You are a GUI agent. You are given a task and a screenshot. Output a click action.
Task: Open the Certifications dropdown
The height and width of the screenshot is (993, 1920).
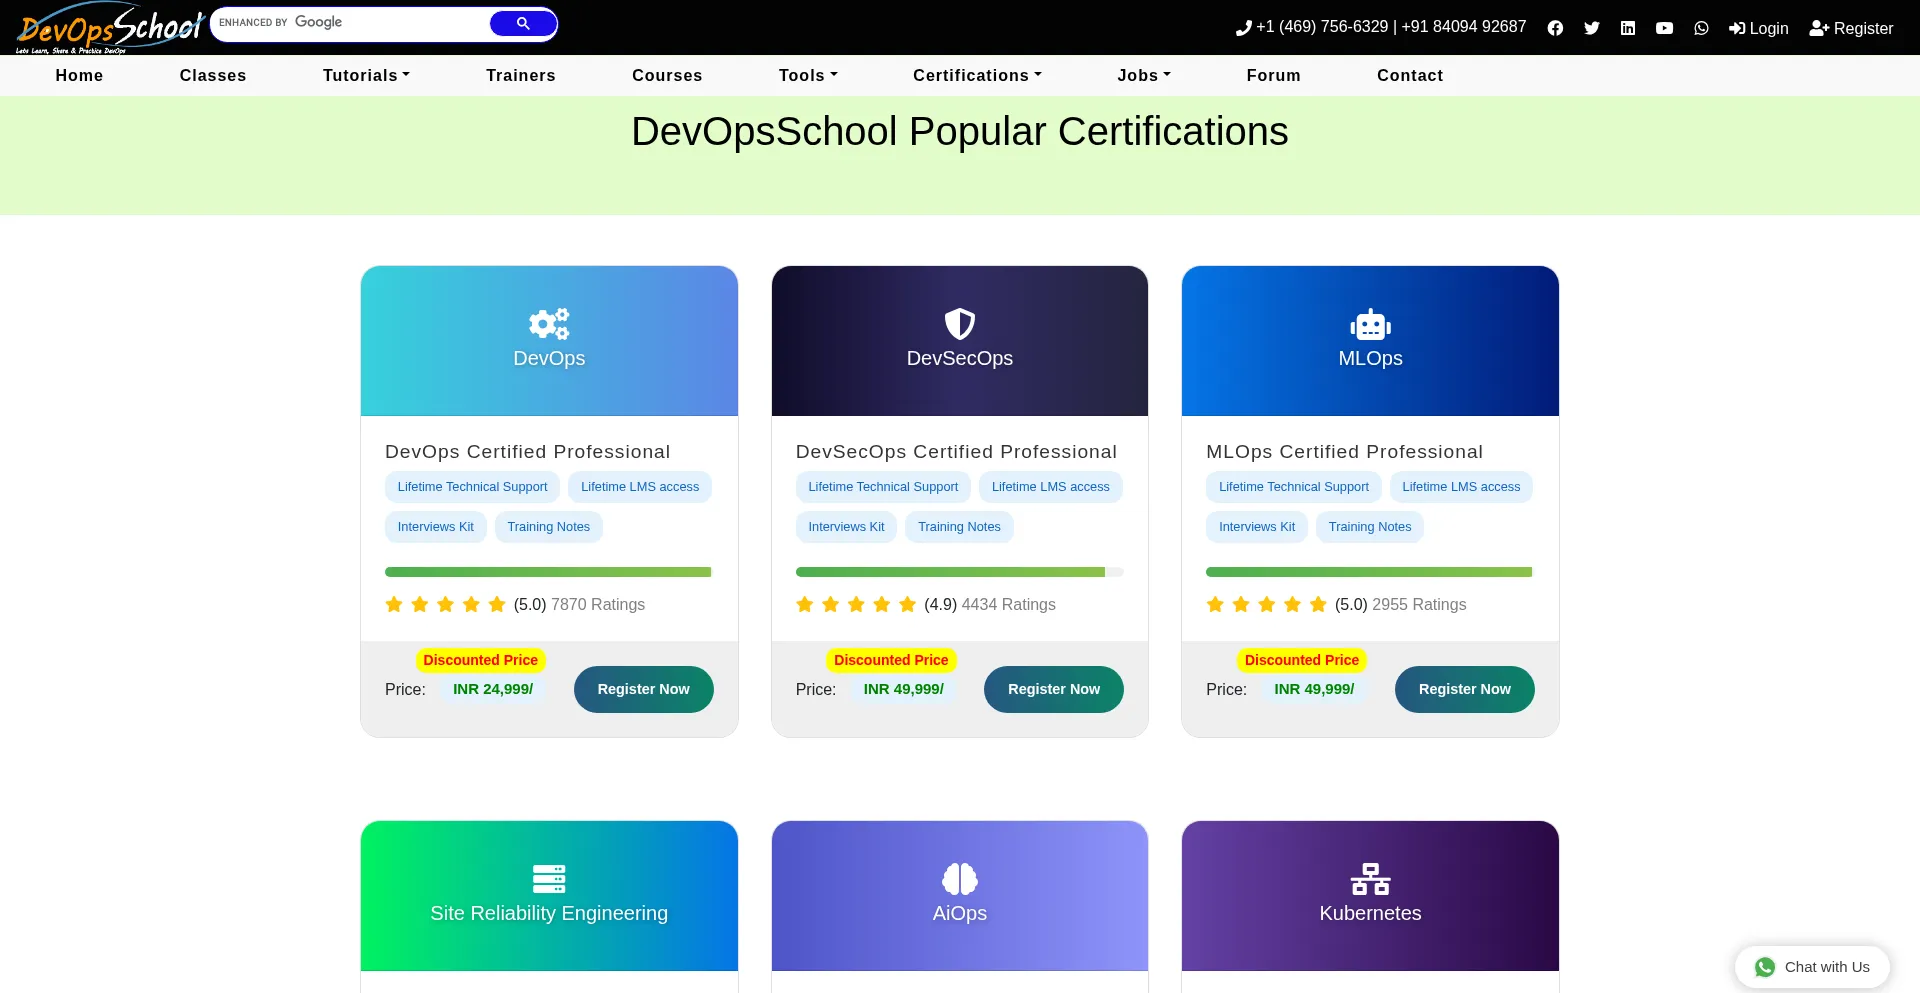tap(977, 75)
